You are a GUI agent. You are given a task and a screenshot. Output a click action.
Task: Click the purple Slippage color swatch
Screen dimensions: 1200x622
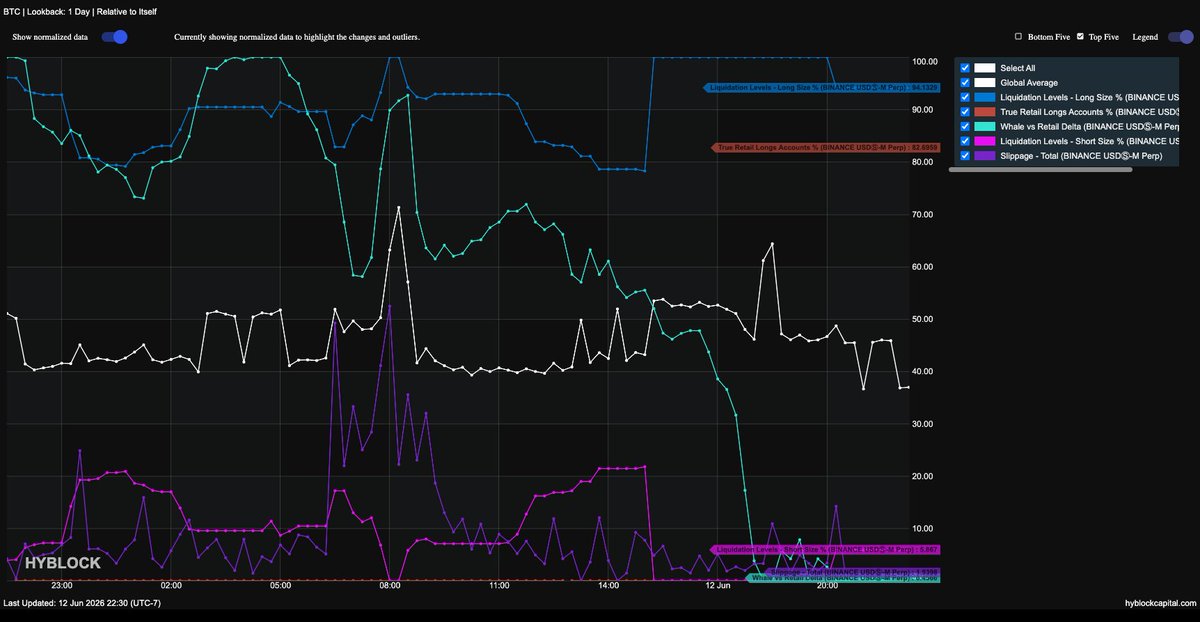(x=985, y=156)
